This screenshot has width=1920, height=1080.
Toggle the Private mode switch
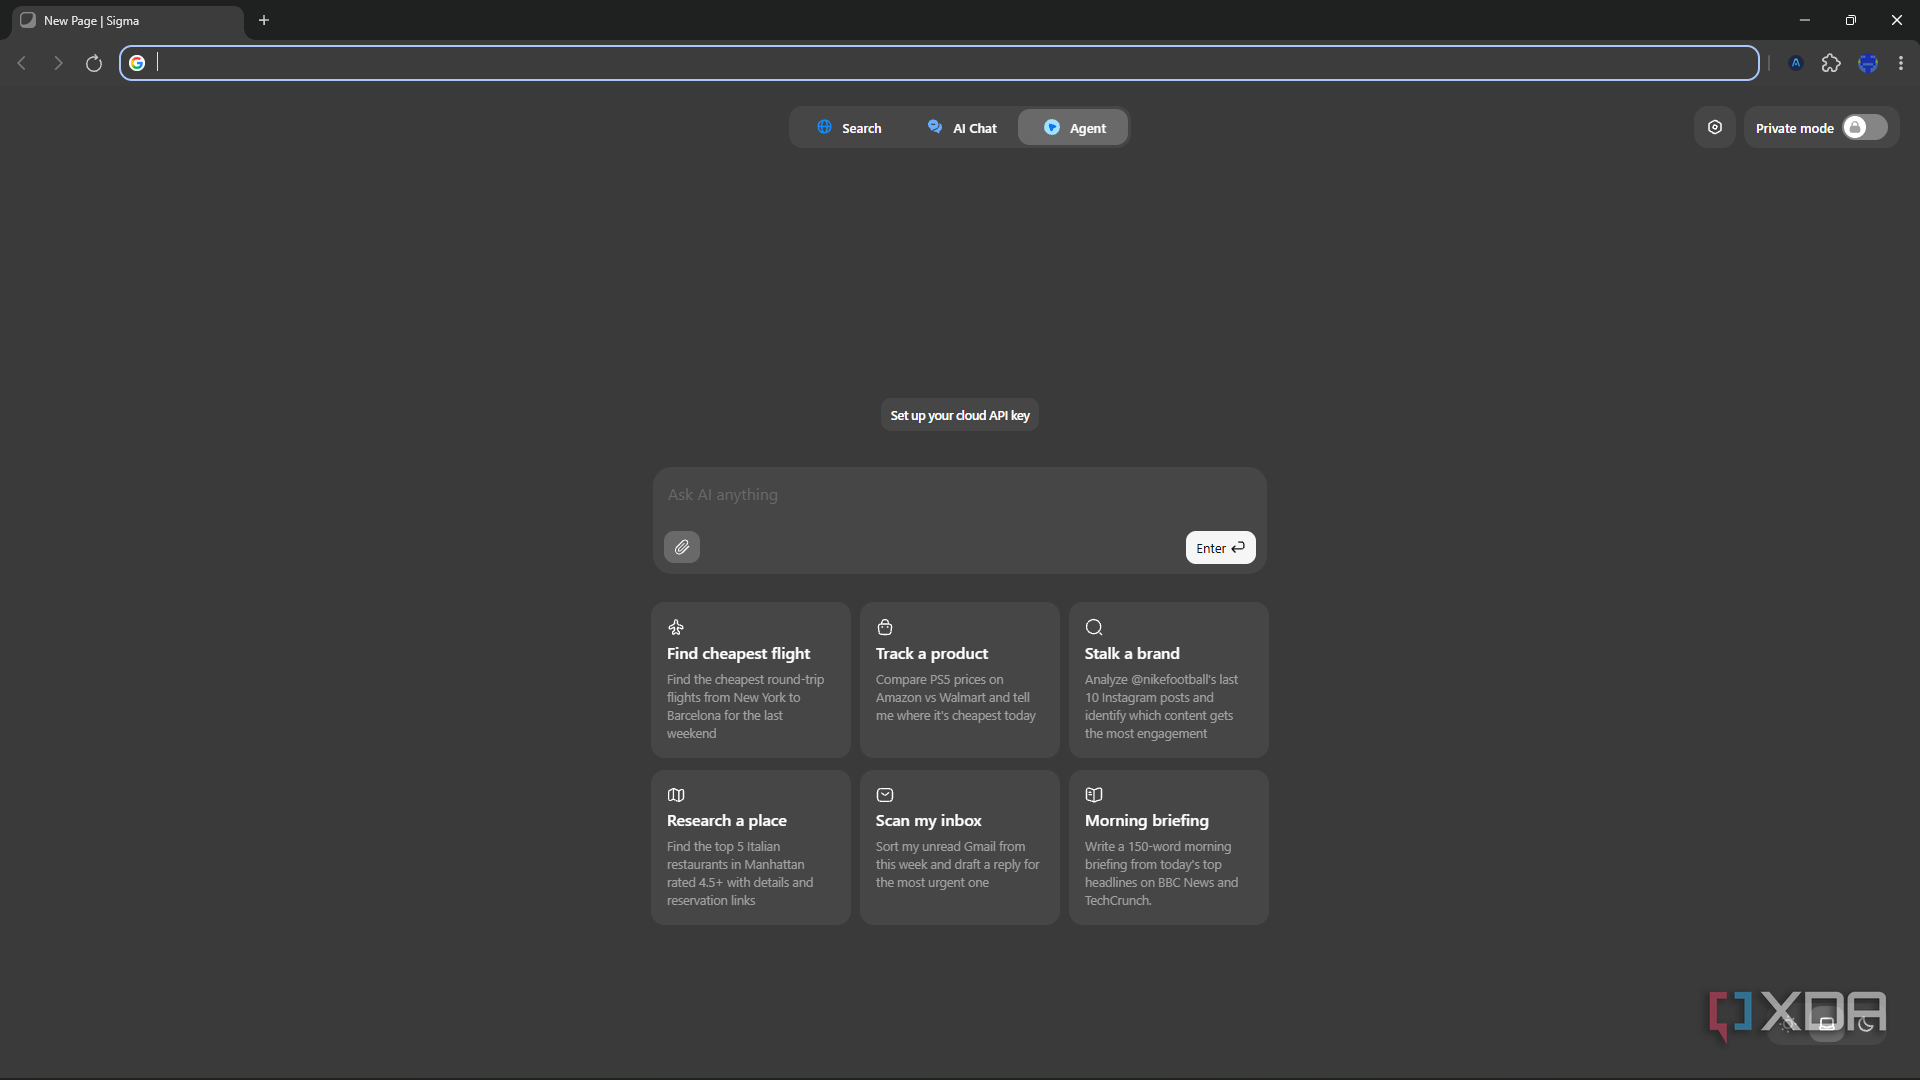(1865, 127)
